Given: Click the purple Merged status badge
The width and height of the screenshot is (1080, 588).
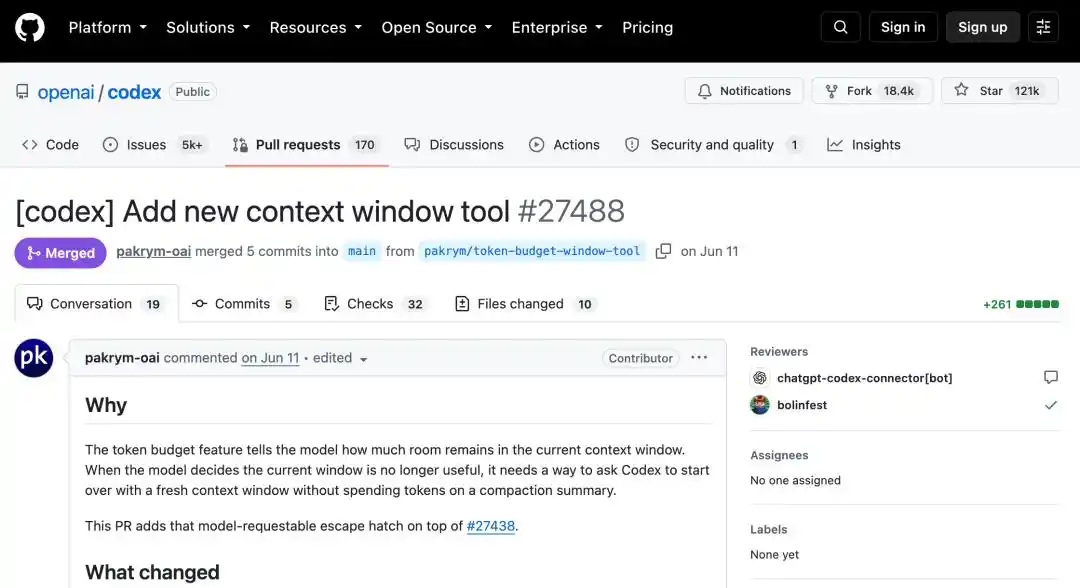Looking at the screenshot, I should (x=61, y=253).
